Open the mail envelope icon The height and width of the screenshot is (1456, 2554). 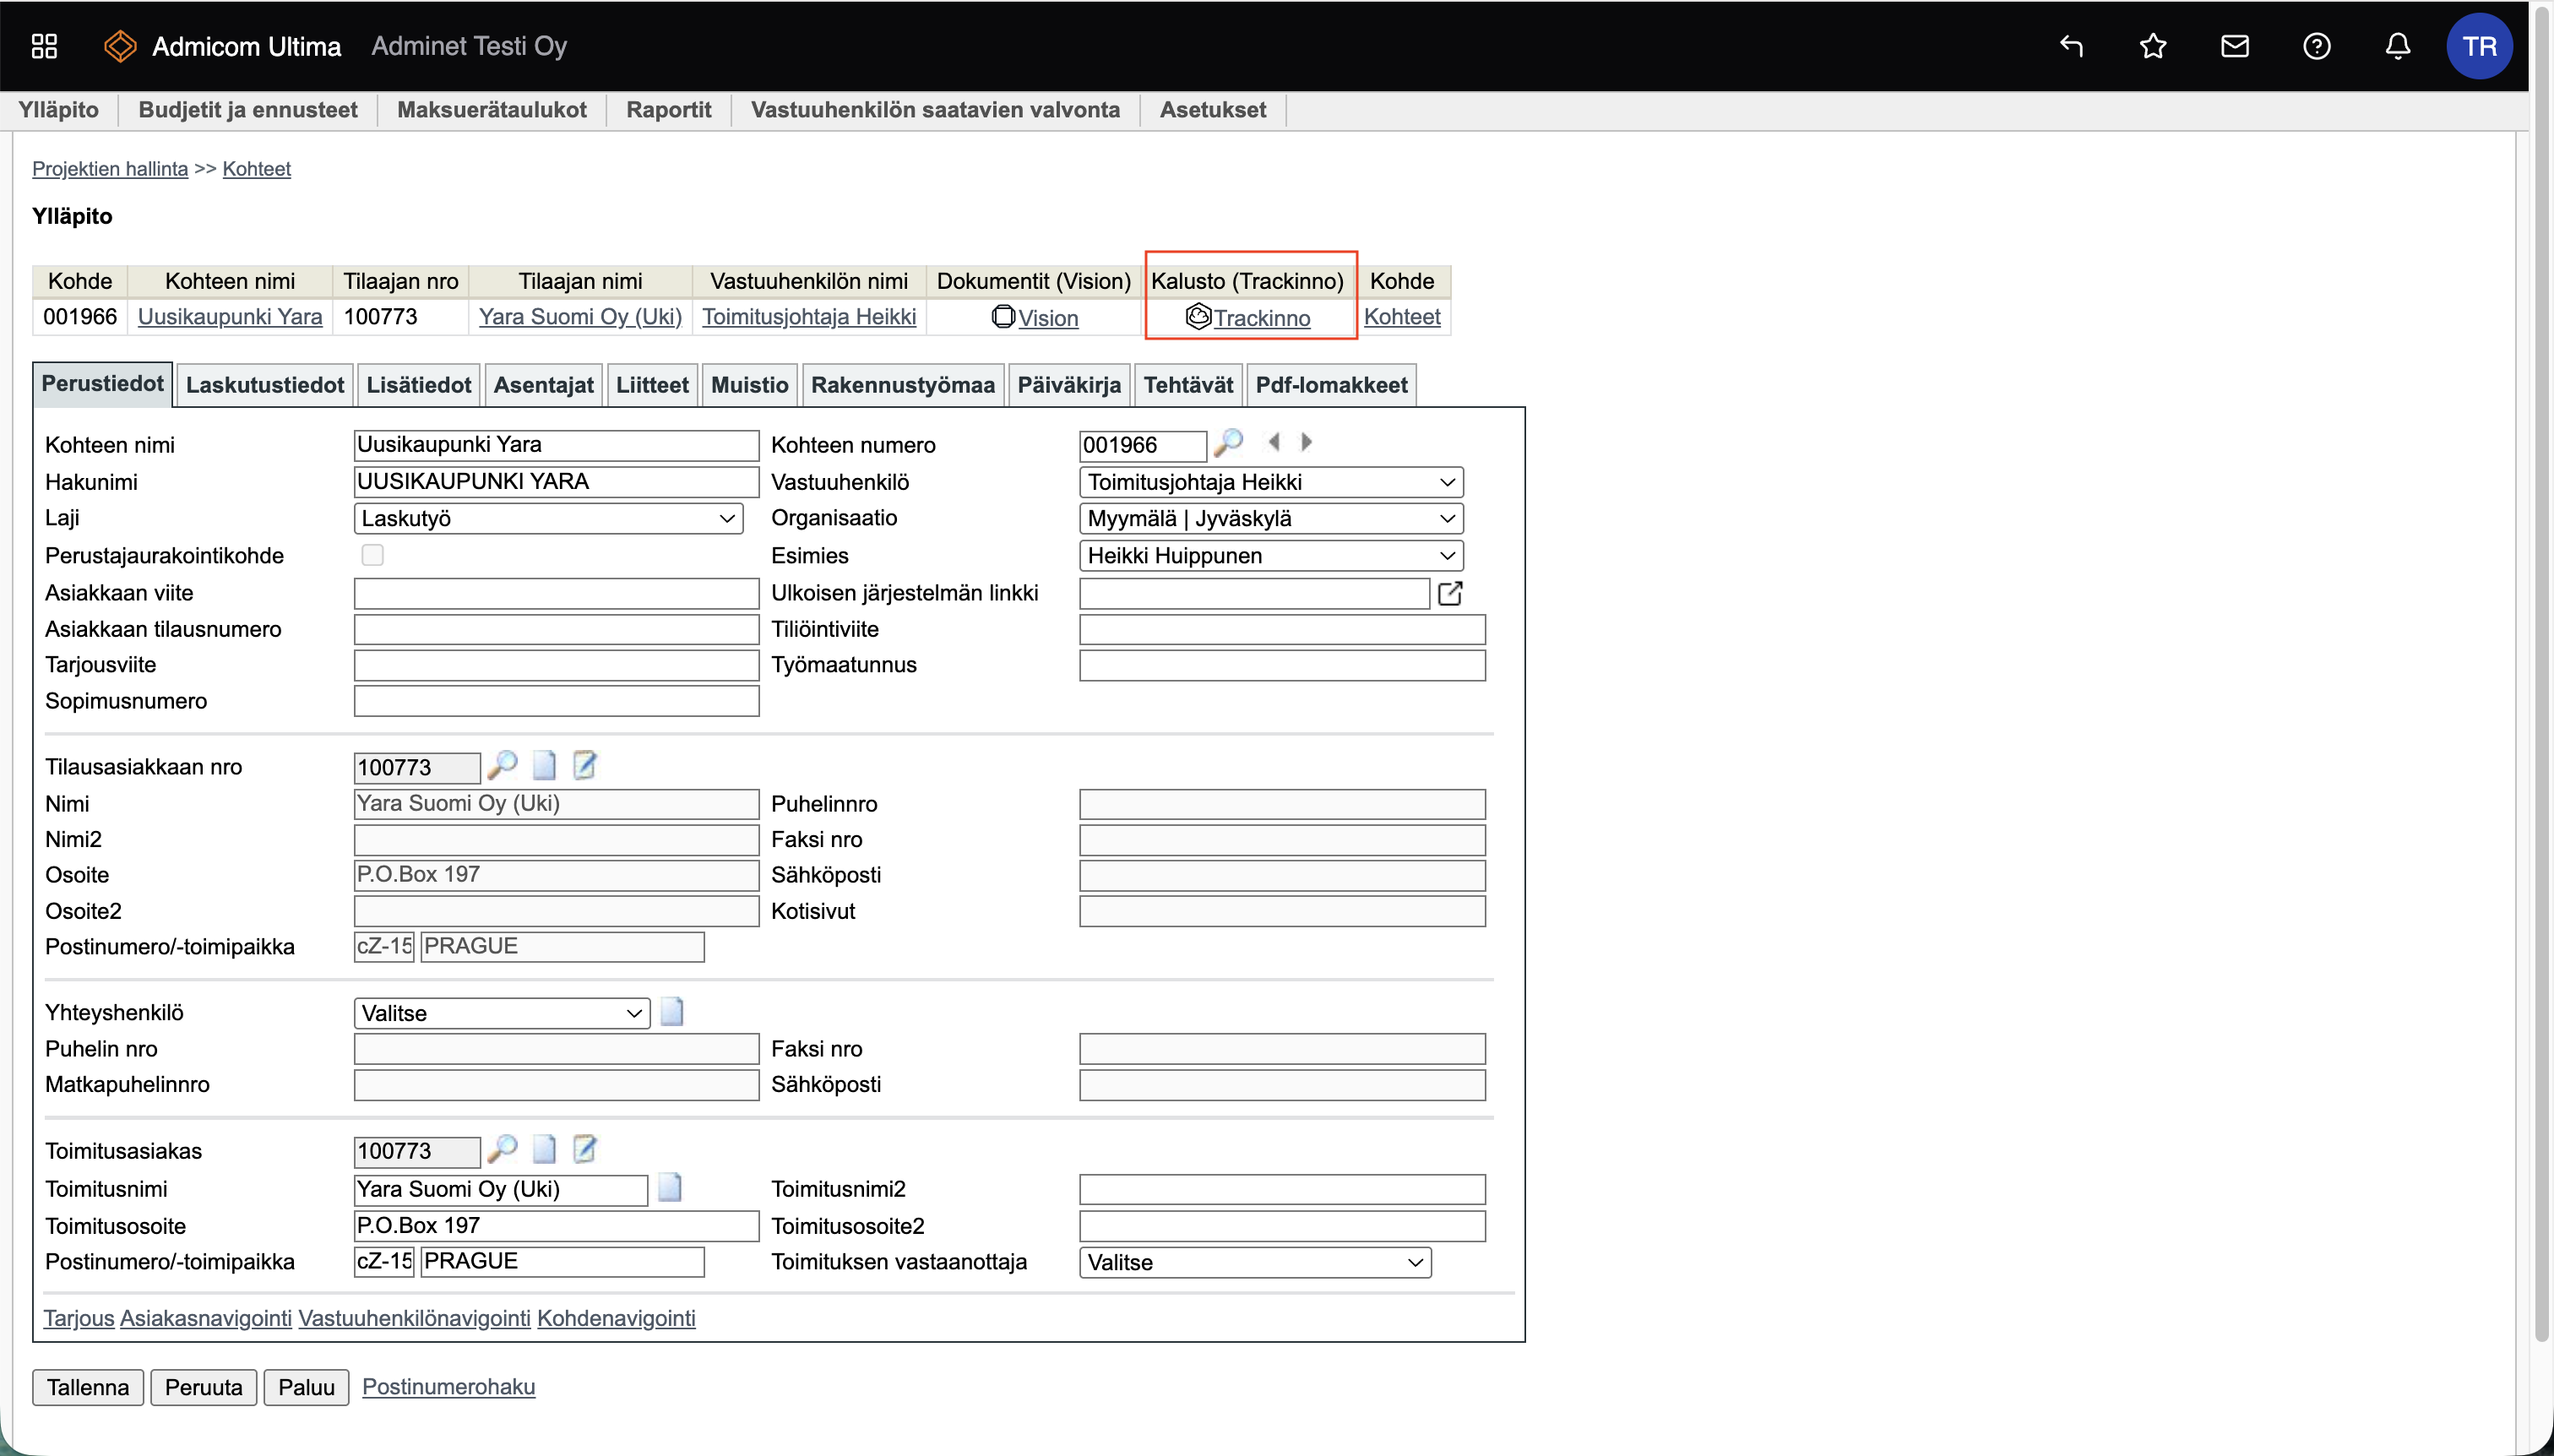point(2235,46)
